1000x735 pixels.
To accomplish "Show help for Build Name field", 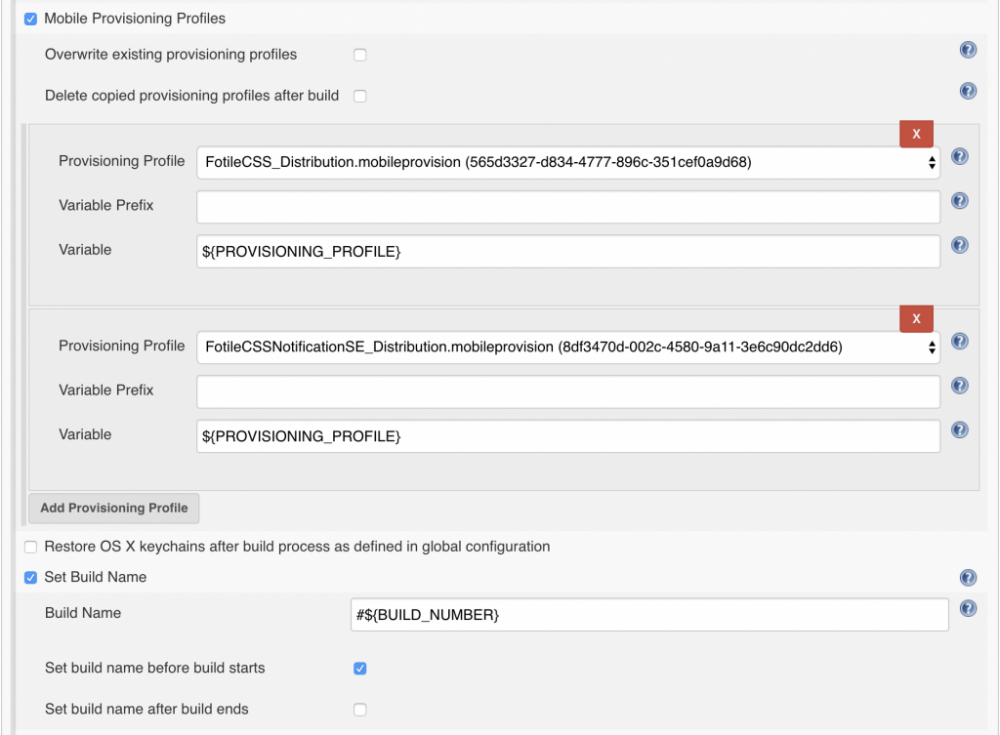I will 968,608.
